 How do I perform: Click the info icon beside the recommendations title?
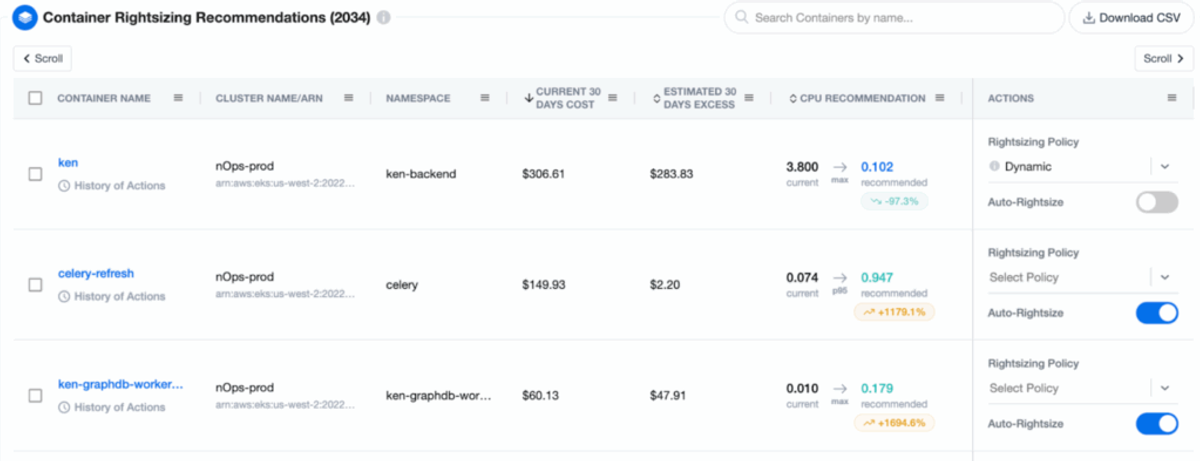pos(385,18)
